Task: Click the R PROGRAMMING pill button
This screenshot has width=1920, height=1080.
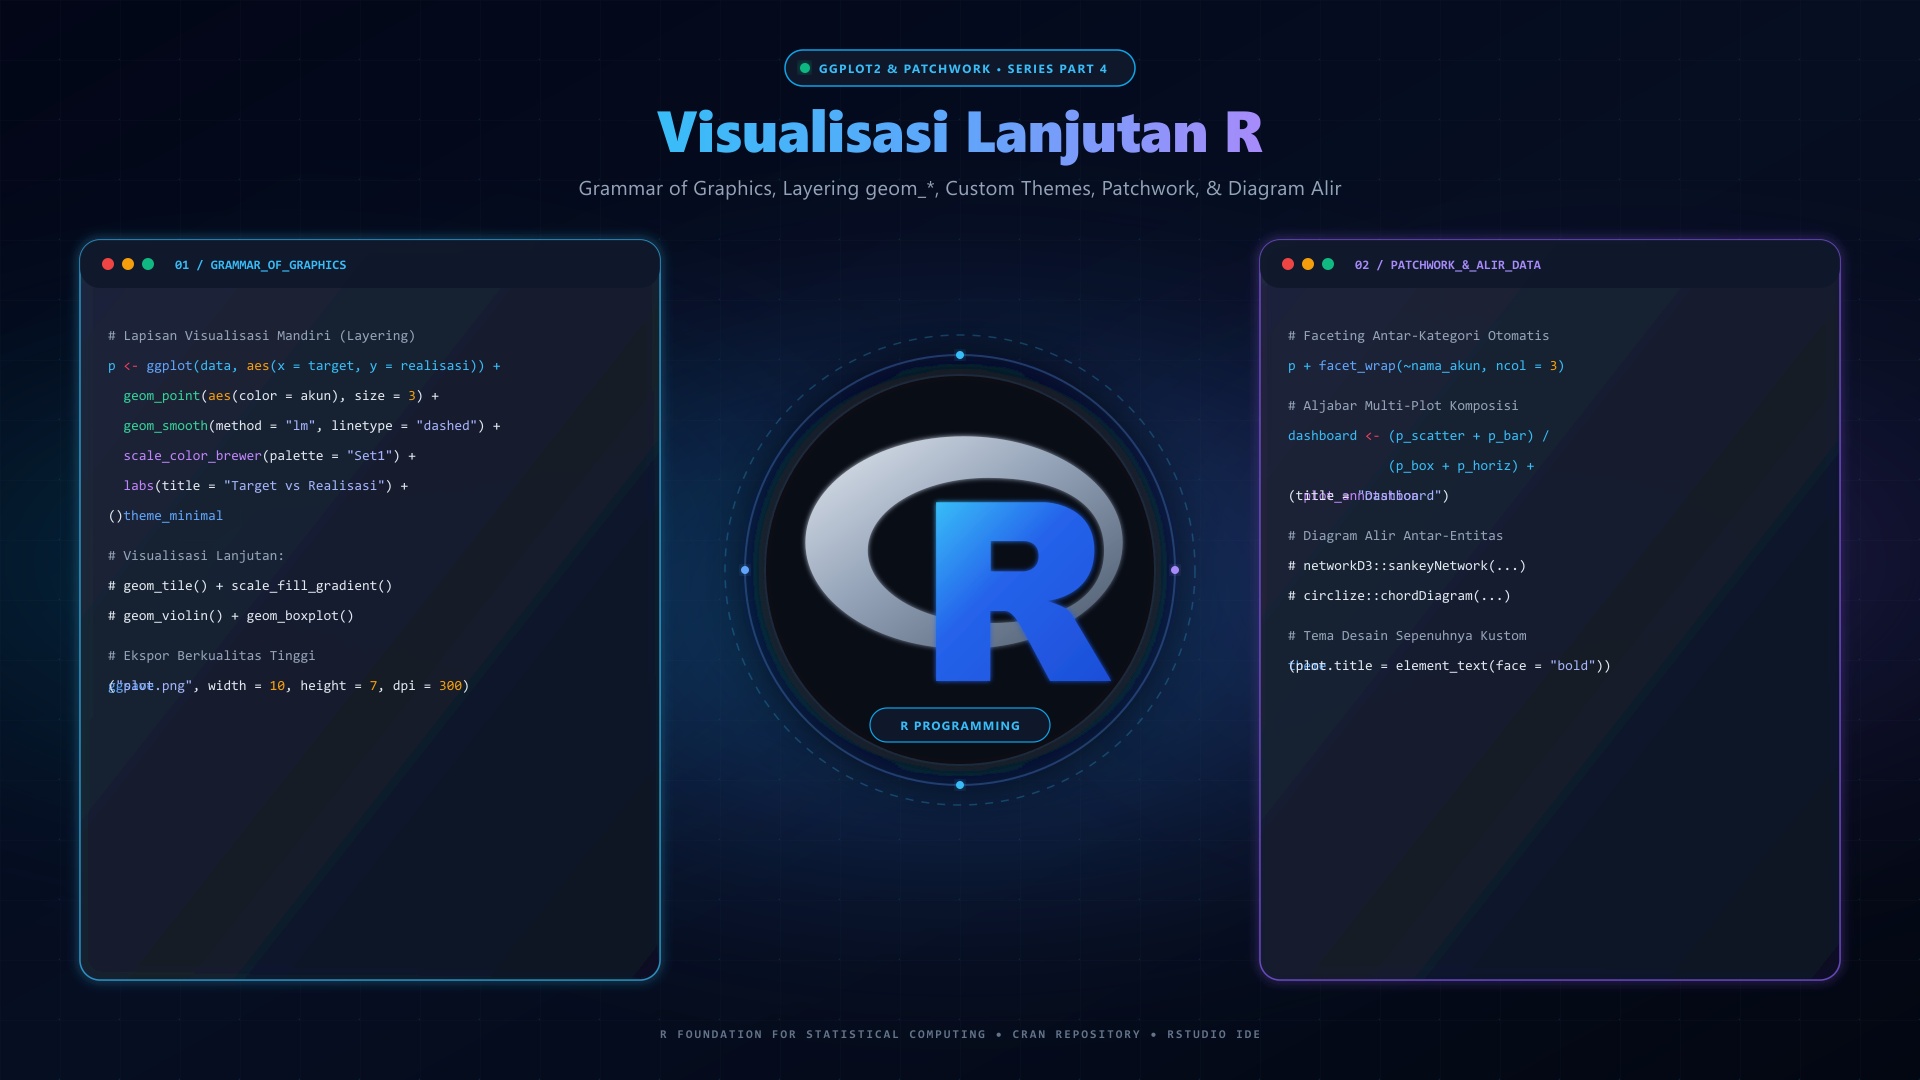Action: click(960, 725)
